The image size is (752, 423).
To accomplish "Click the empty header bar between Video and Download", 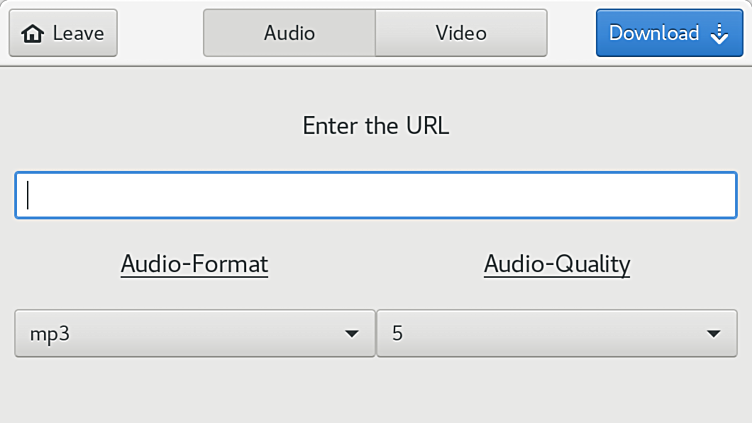I will 572,33.
